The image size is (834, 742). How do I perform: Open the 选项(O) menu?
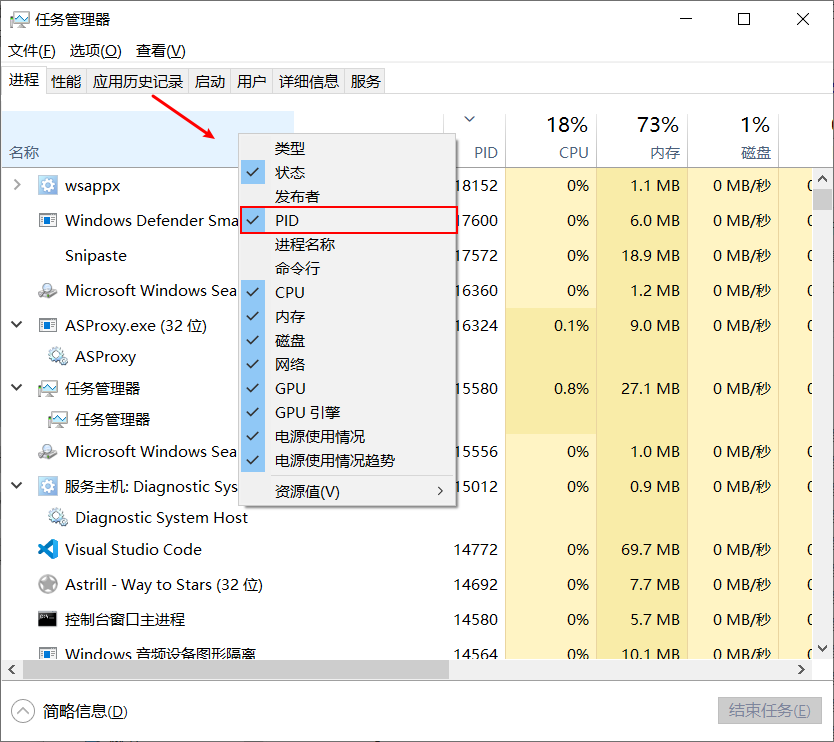point(96,51)
